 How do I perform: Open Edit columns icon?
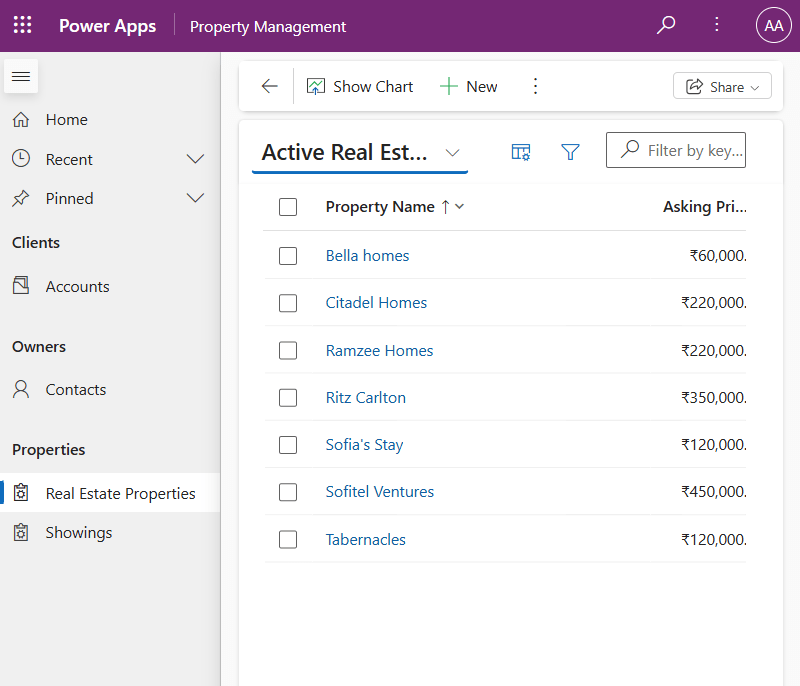(521, 152)
